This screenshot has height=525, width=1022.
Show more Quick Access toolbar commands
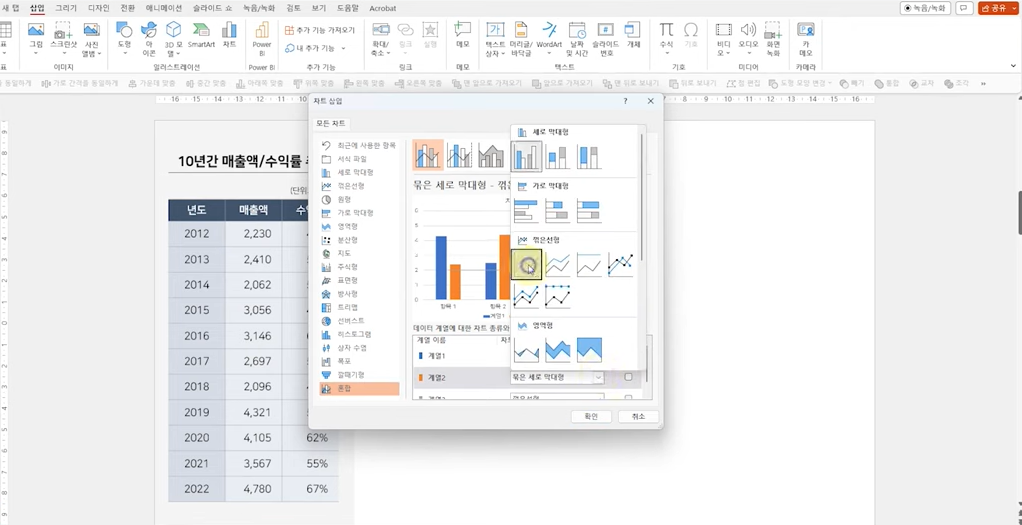click(x=983, y=83)
